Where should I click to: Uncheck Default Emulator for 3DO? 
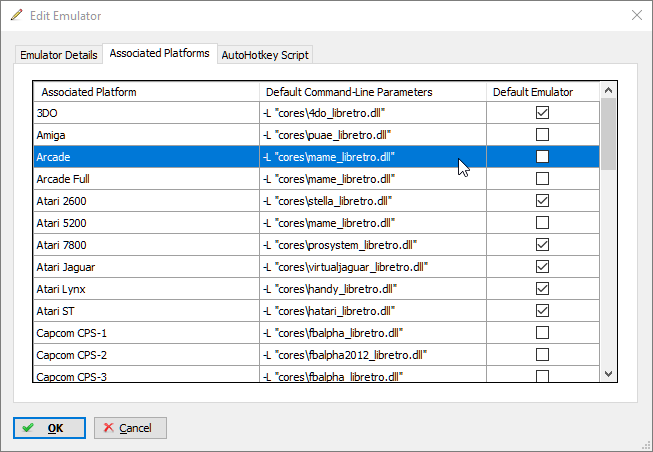[x=542, y=112]
